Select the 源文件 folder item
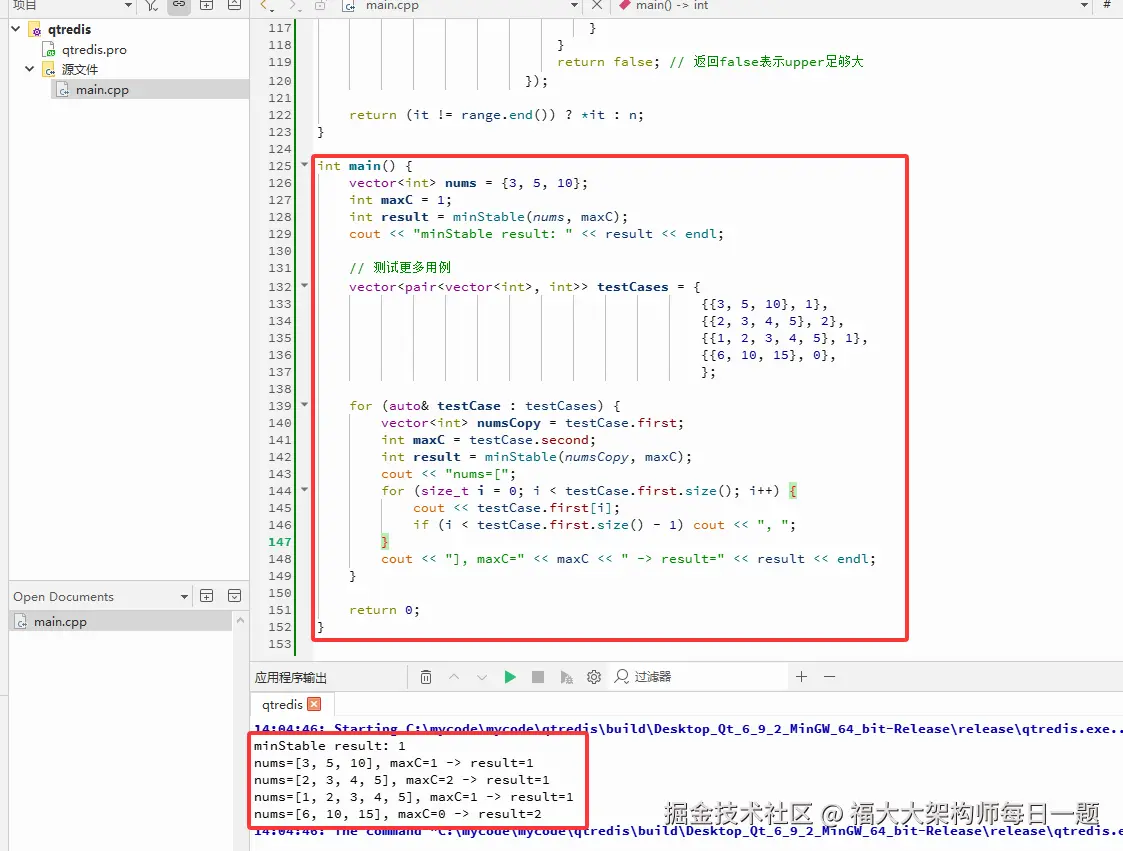 coord(79,69)
